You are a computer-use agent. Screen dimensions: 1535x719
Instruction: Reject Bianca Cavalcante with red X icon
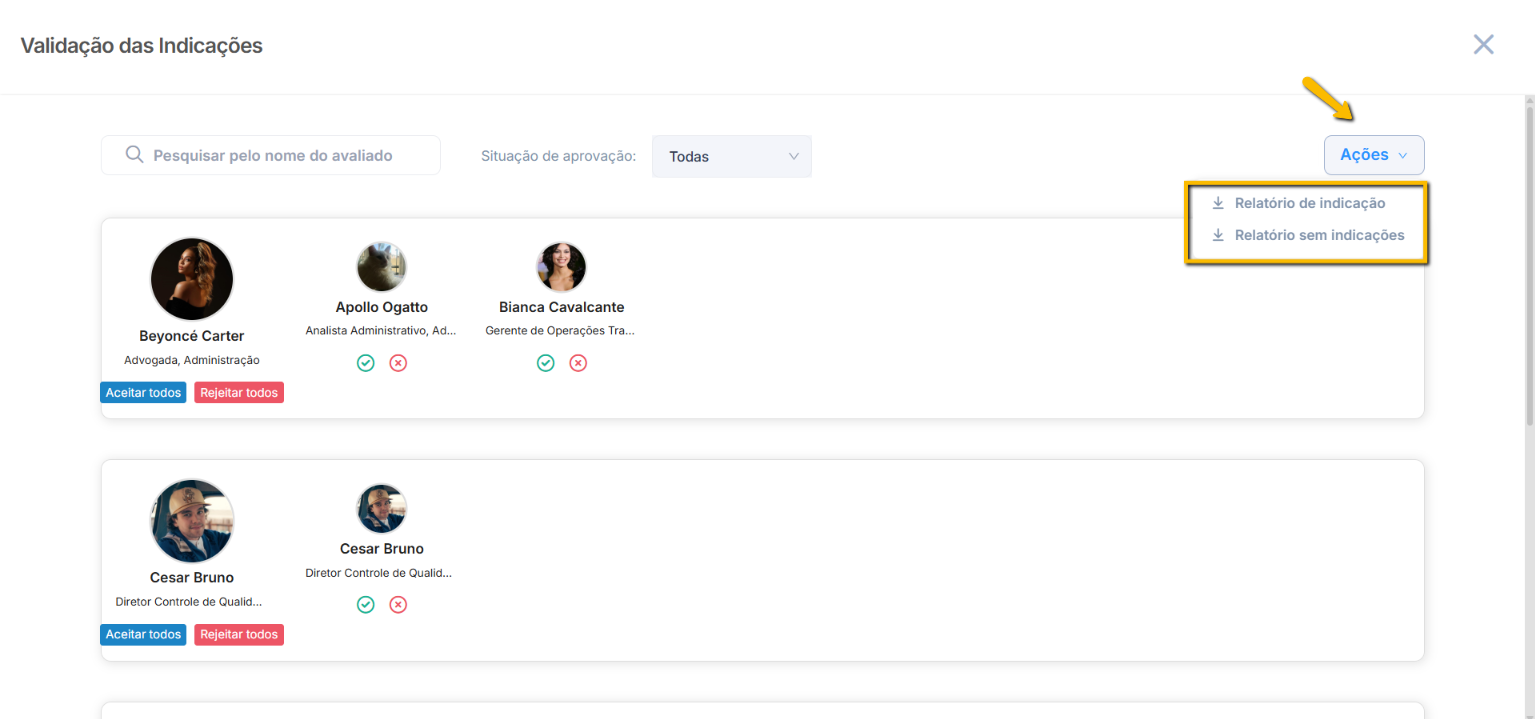coord(578,363)
